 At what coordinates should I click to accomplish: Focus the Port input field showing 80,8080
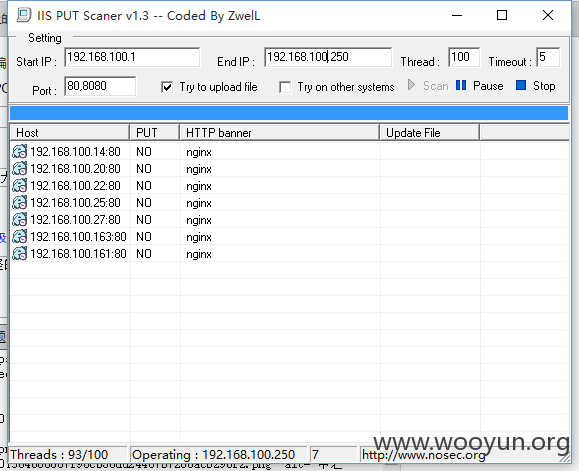[x=100, y=86]
